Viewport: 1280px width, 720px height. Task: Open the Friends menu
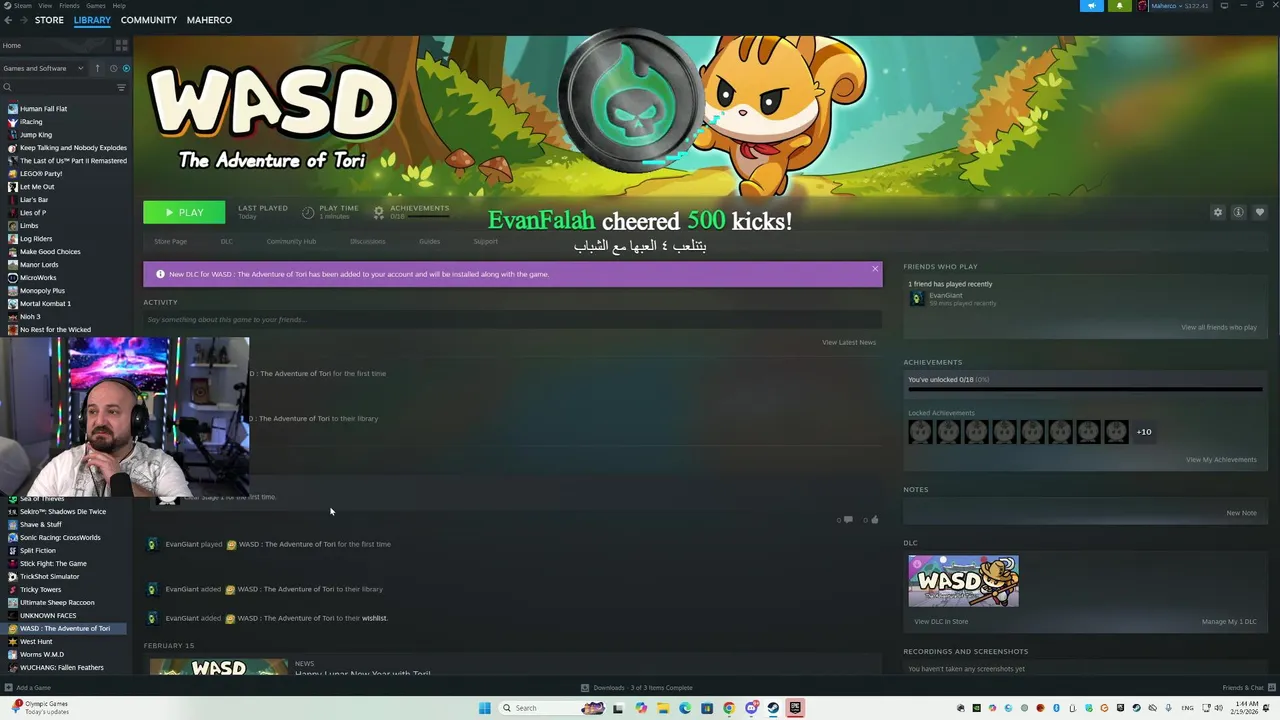click(69, 6)
